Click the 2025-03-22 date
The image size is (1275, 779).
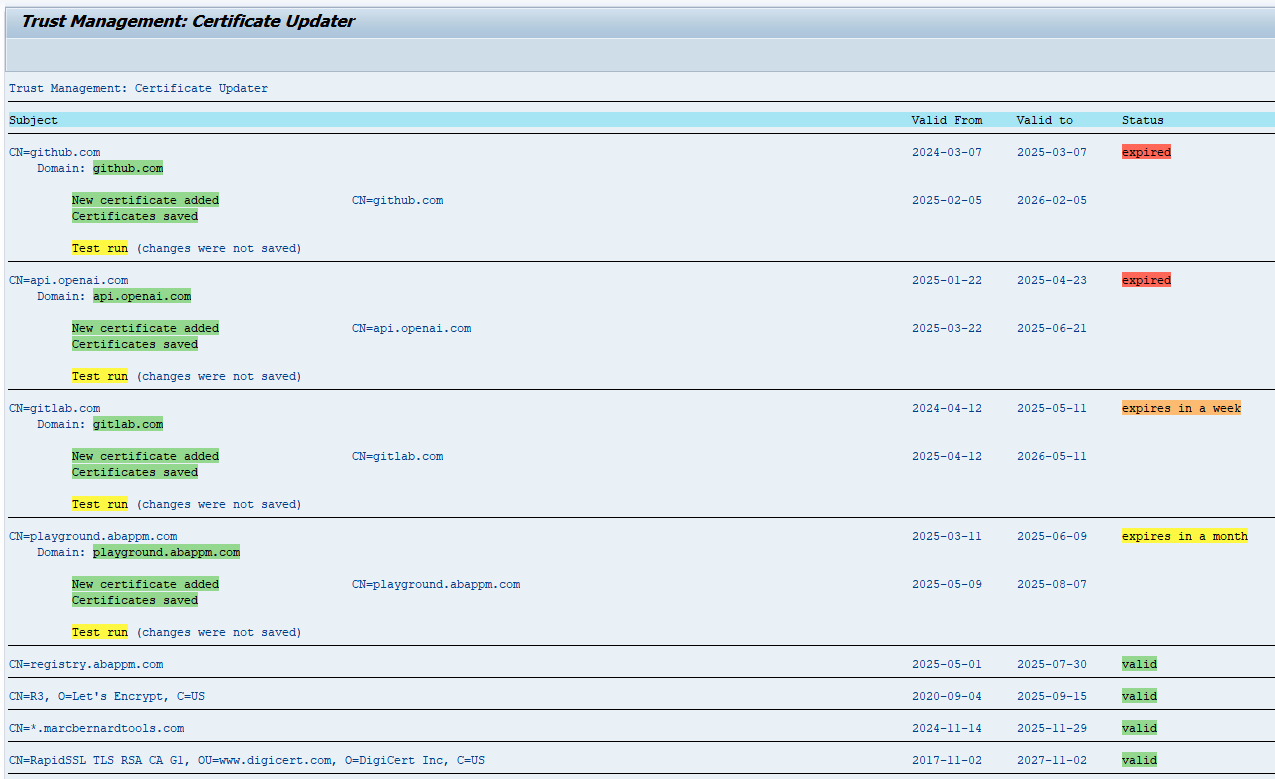947,328
